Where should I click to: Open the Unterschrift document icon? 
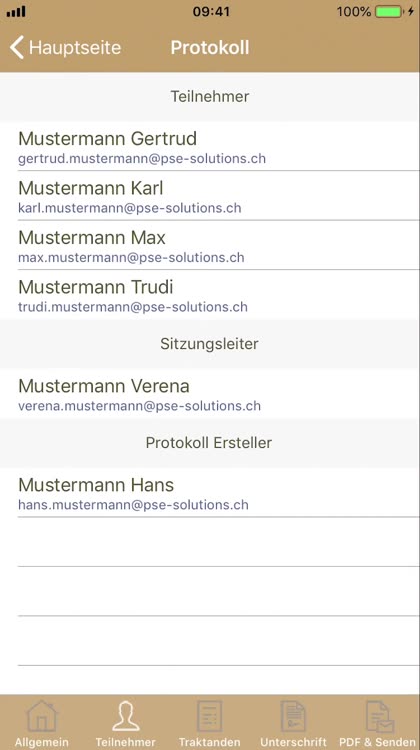click(x=293, y=716)
